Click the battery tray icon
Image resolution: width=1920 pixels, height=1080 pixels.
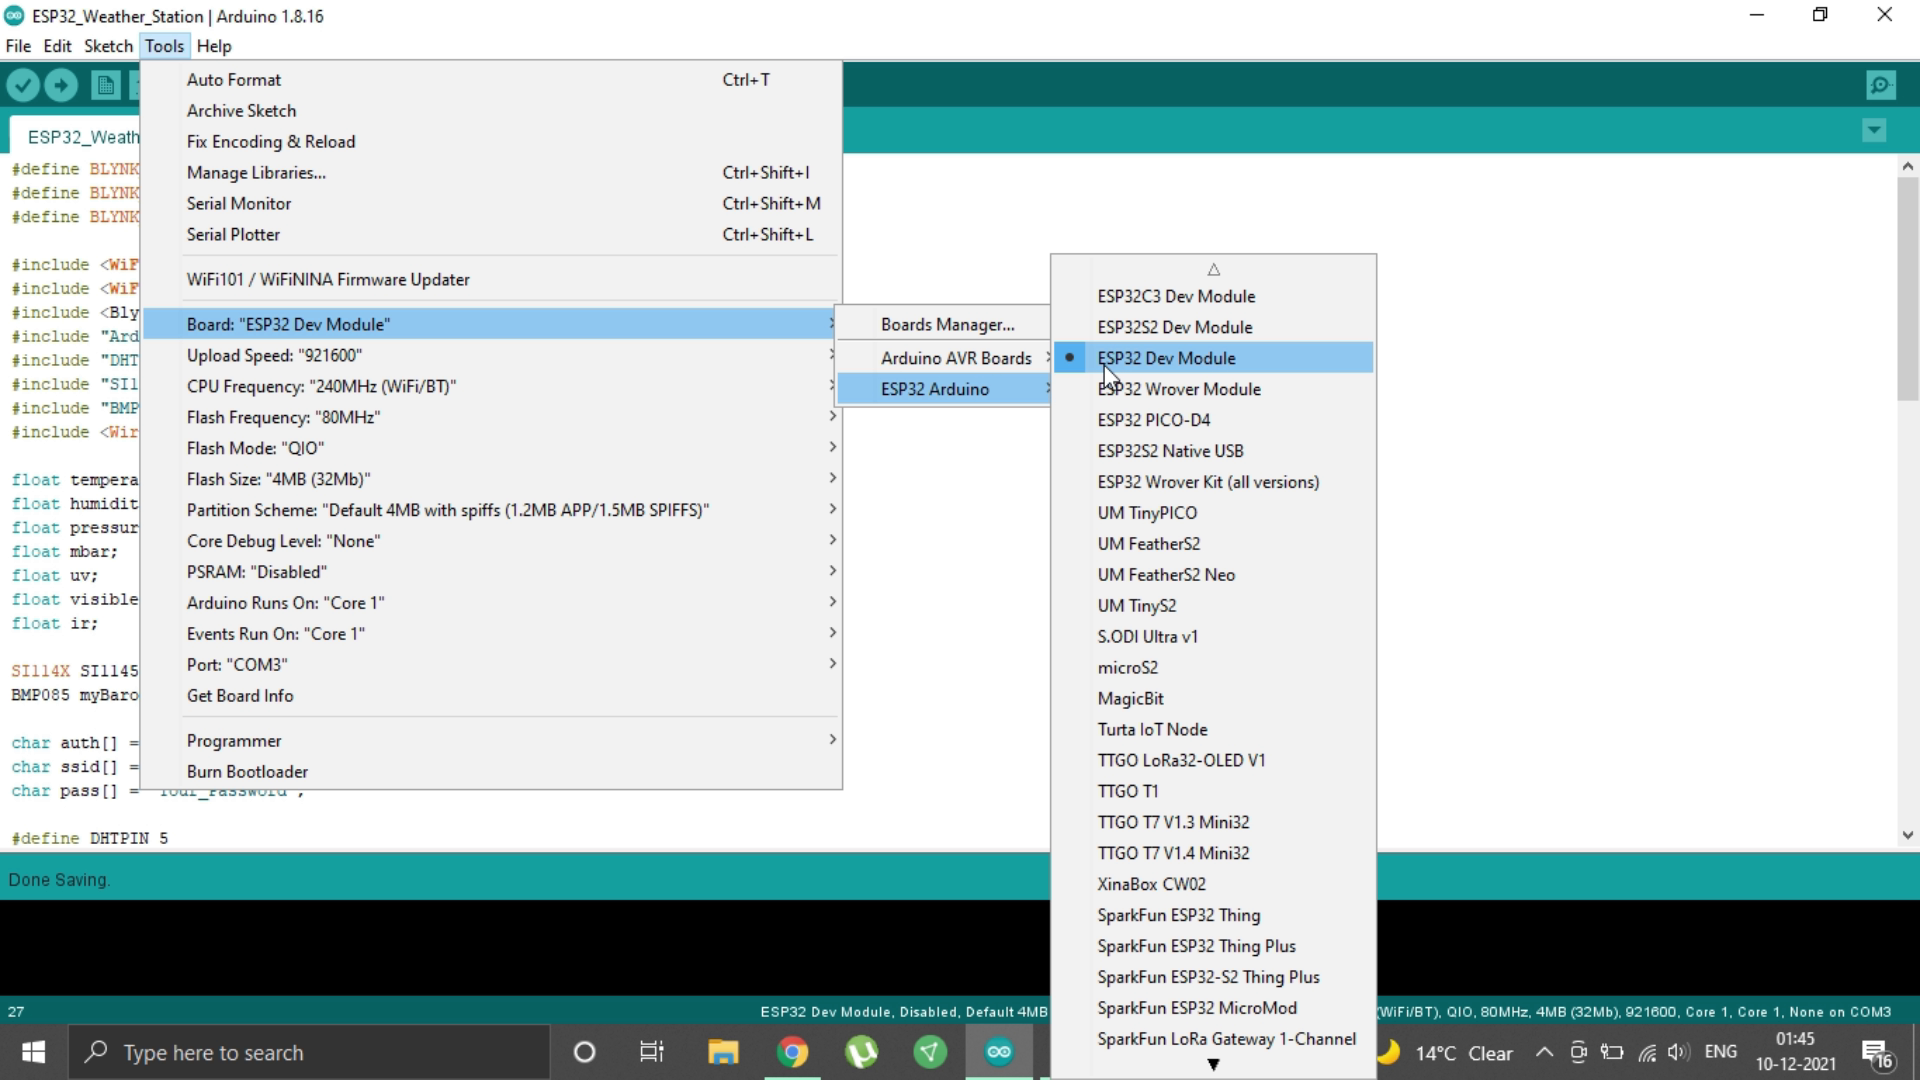(1612, 1052)
